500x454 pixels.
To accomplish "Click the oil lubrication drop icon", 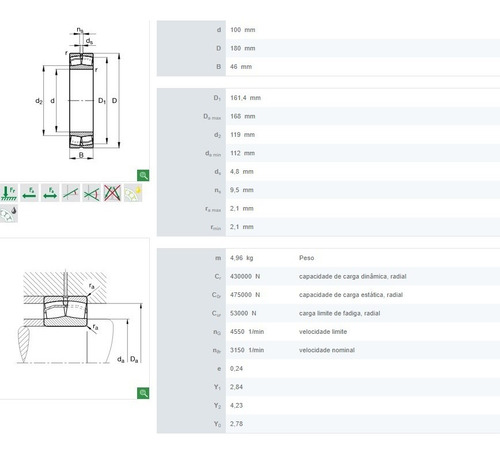I will (9, 214).
